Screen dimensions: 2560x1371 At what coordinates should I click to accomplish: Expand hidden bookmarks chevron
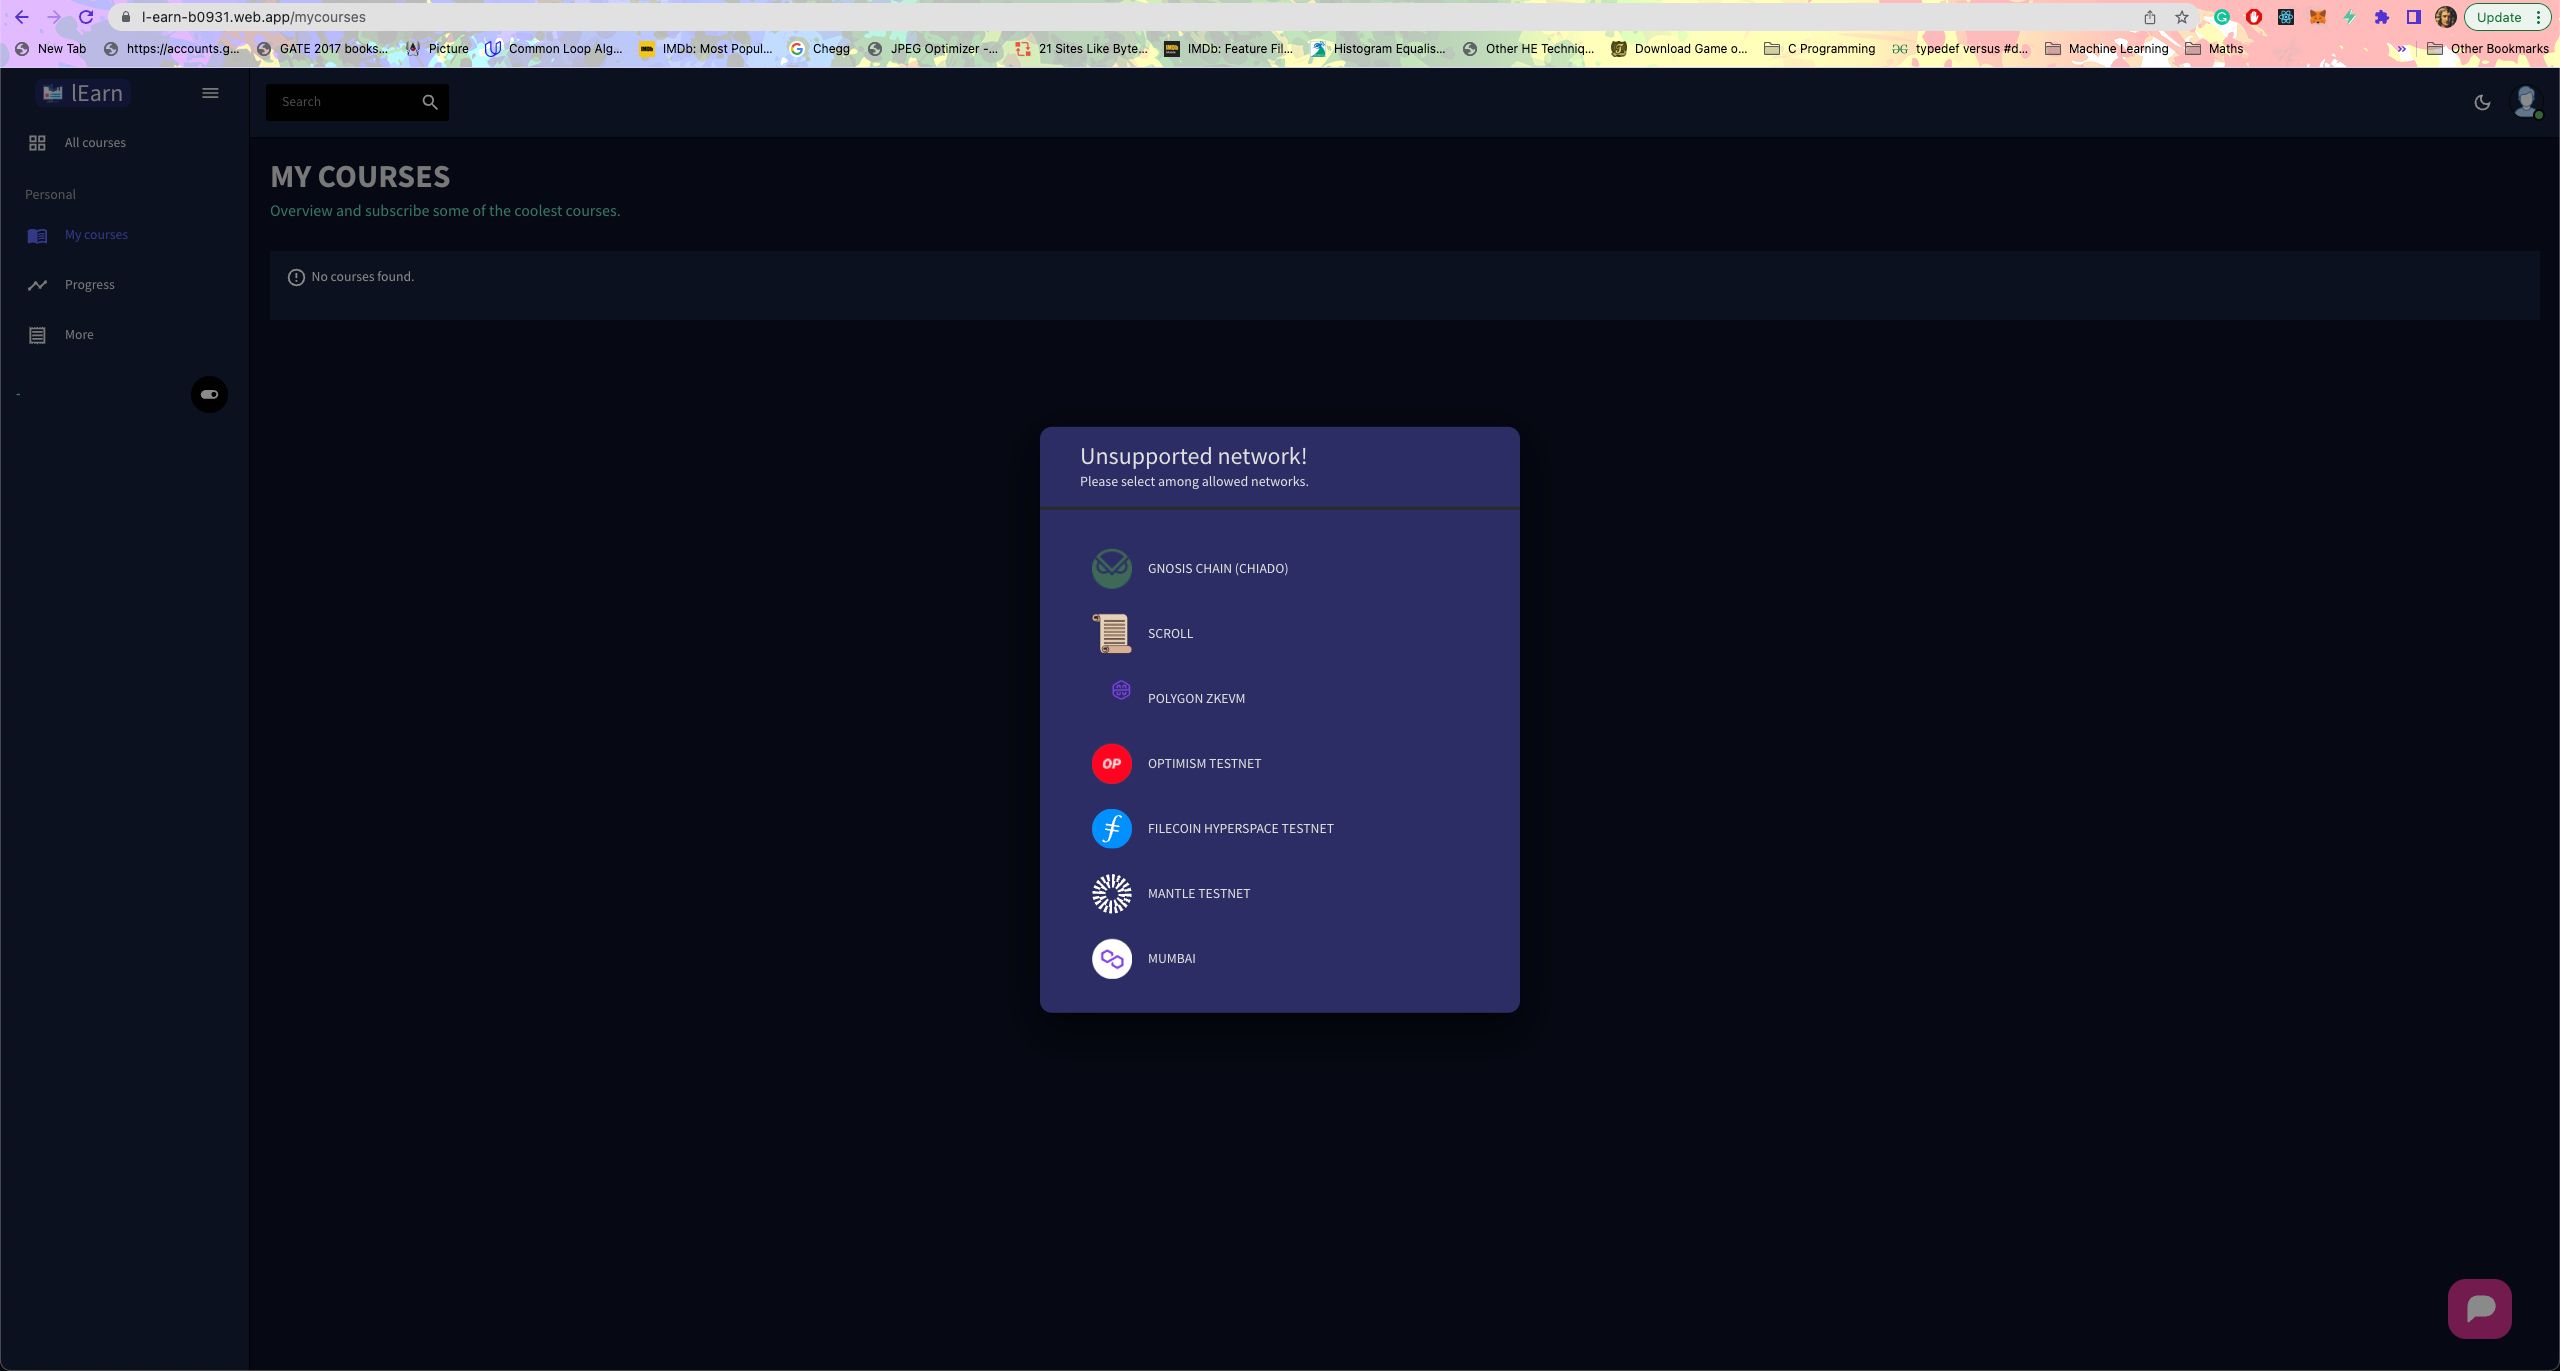point(2401,48)
